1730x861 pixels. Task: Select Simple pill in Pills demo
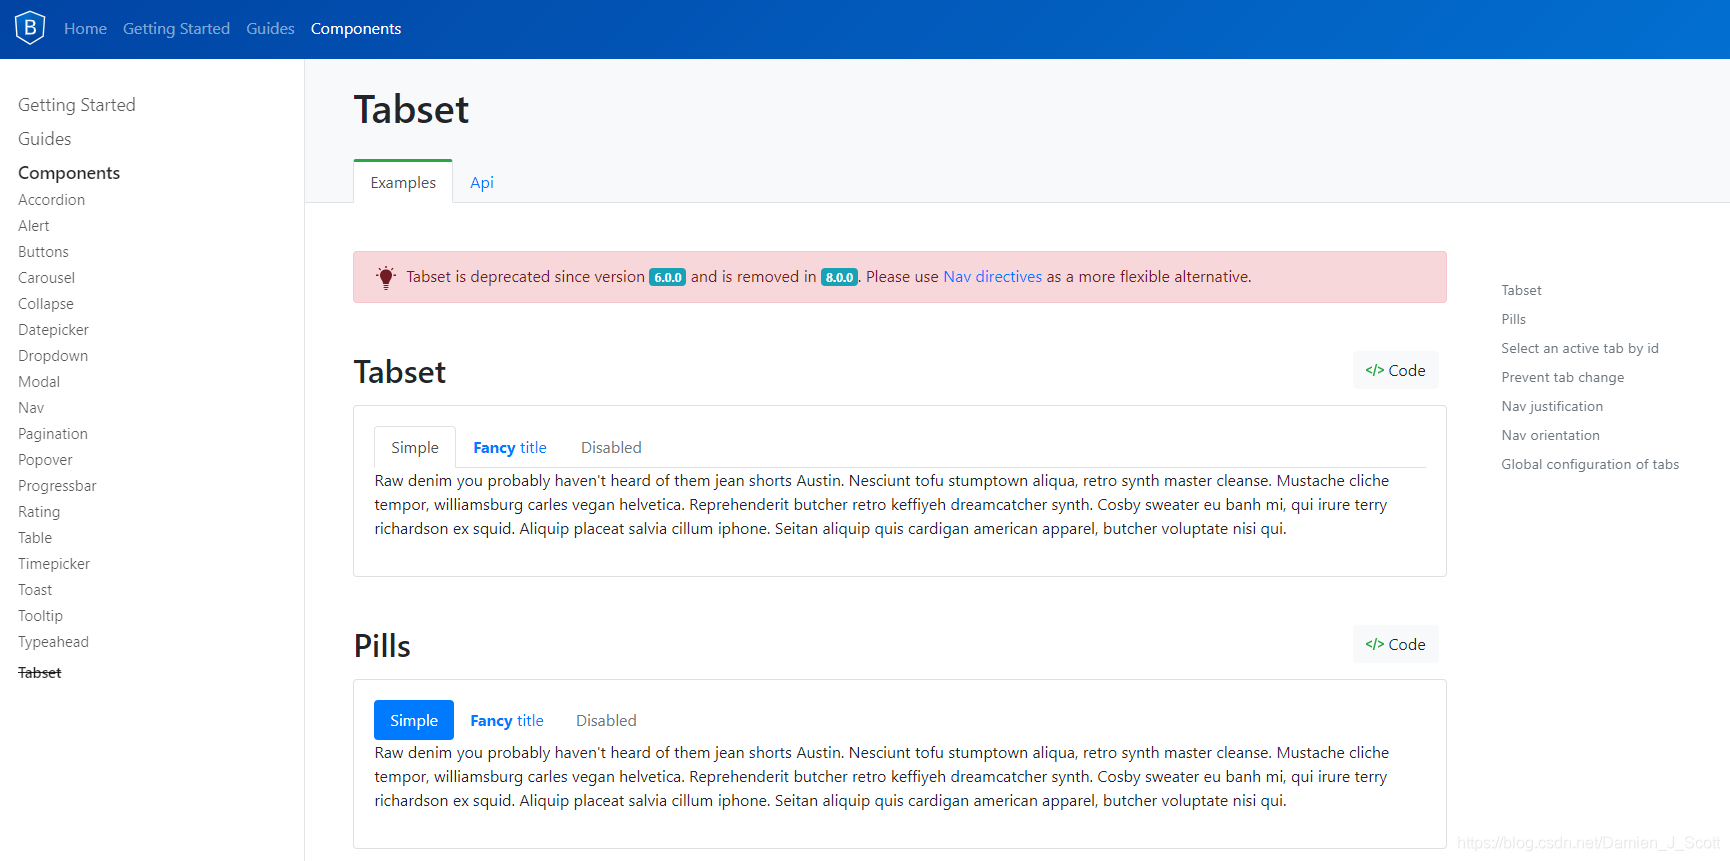414,720
